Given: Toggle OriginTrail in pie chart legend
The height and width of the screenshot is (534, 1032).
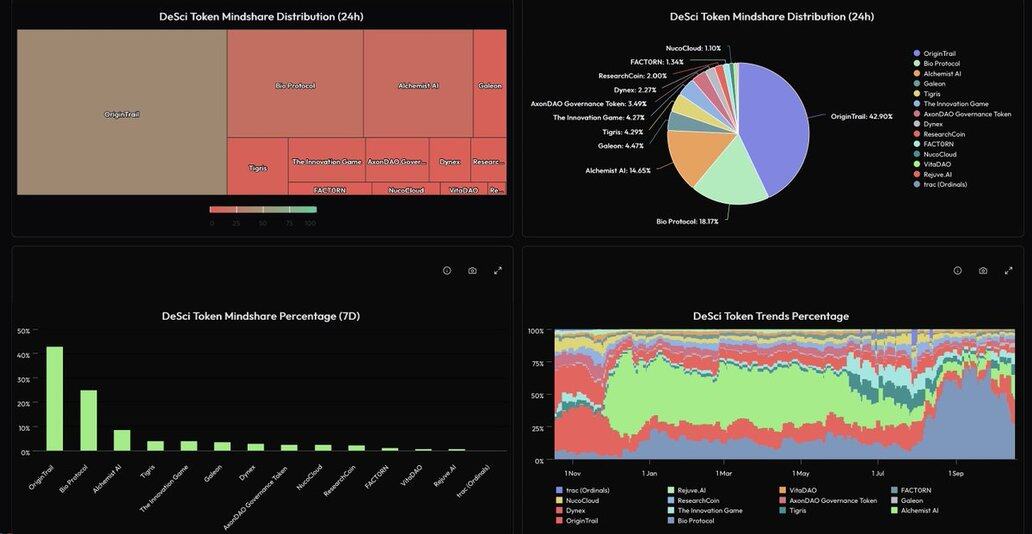Looking at the screenshot, I should click(x=940, y=53).
